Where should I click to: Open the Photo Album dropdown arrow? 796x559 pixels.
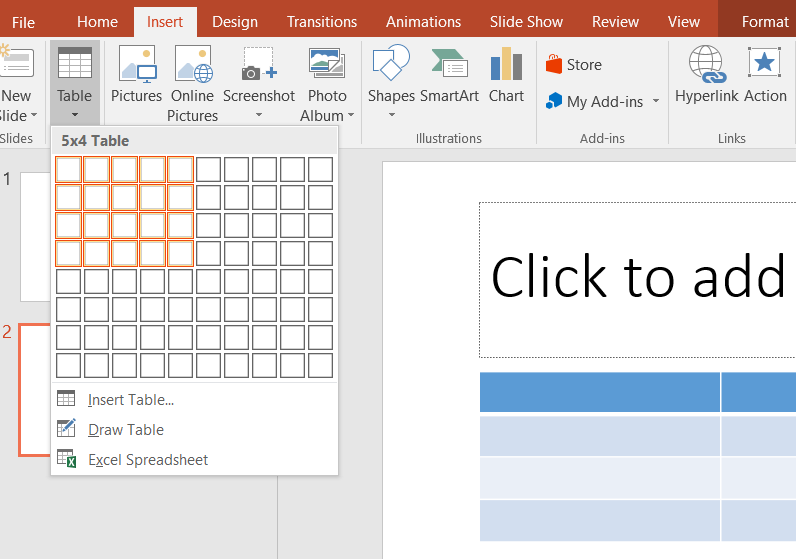point(351,116)
